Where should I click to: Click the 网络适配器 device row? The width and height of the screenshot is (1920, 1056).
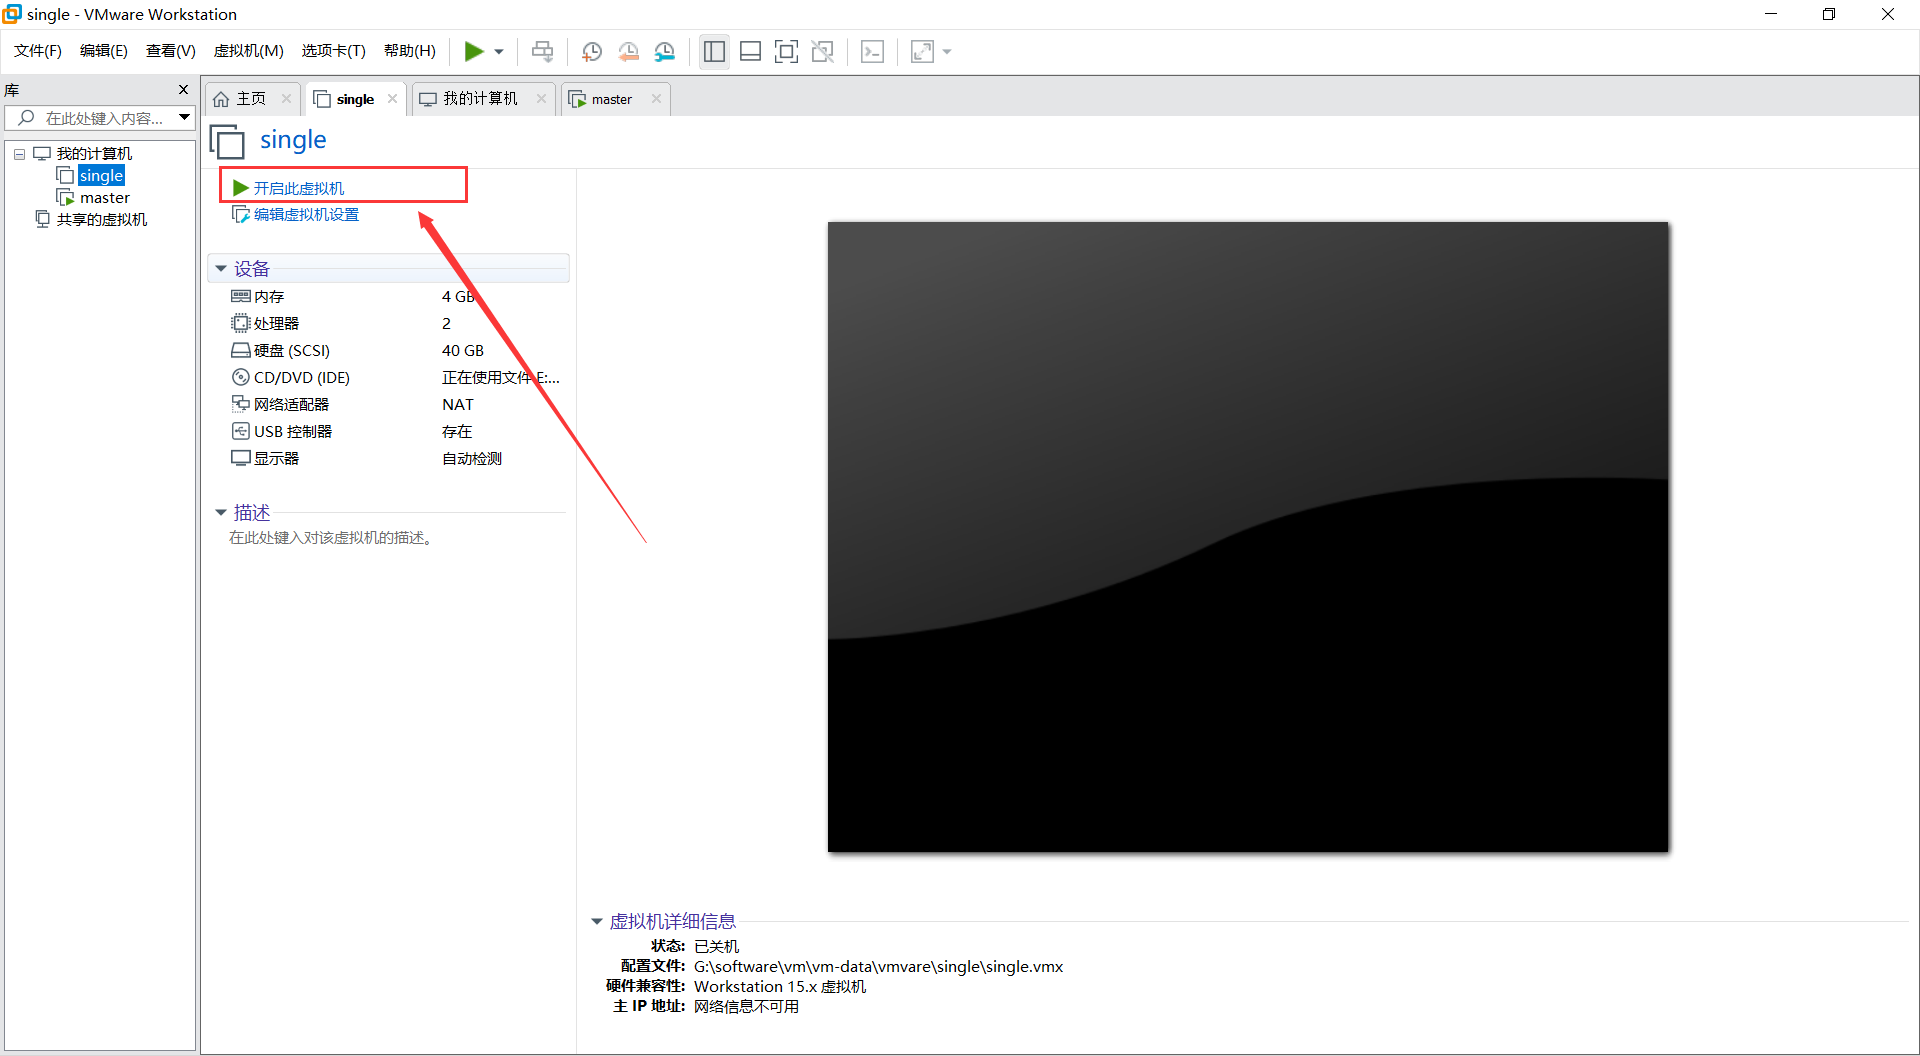(389, 405)
